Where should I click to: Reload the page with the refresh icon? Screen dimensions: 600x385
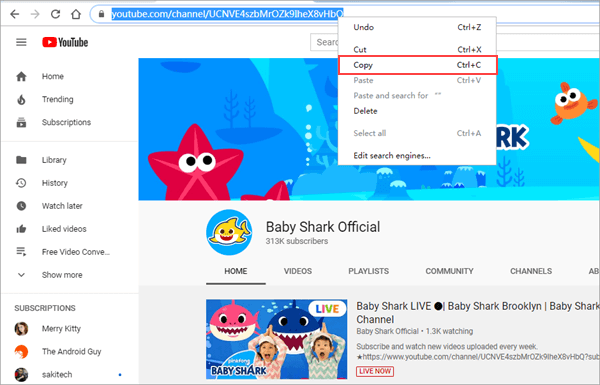point(55,14)
